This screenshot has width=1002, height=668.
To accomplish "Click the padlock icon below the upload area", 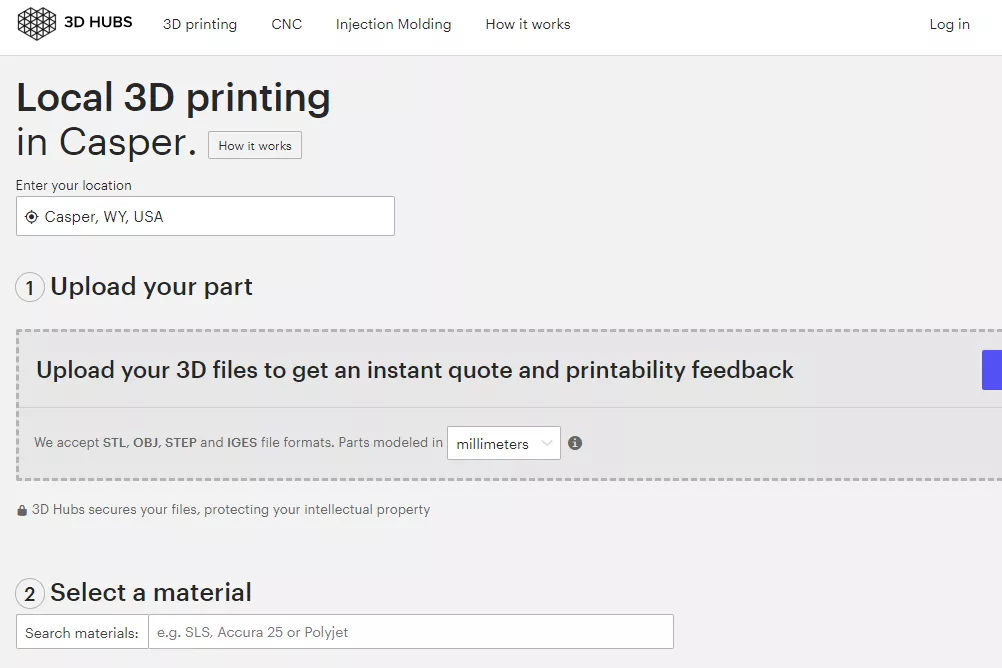I will 22,510.
